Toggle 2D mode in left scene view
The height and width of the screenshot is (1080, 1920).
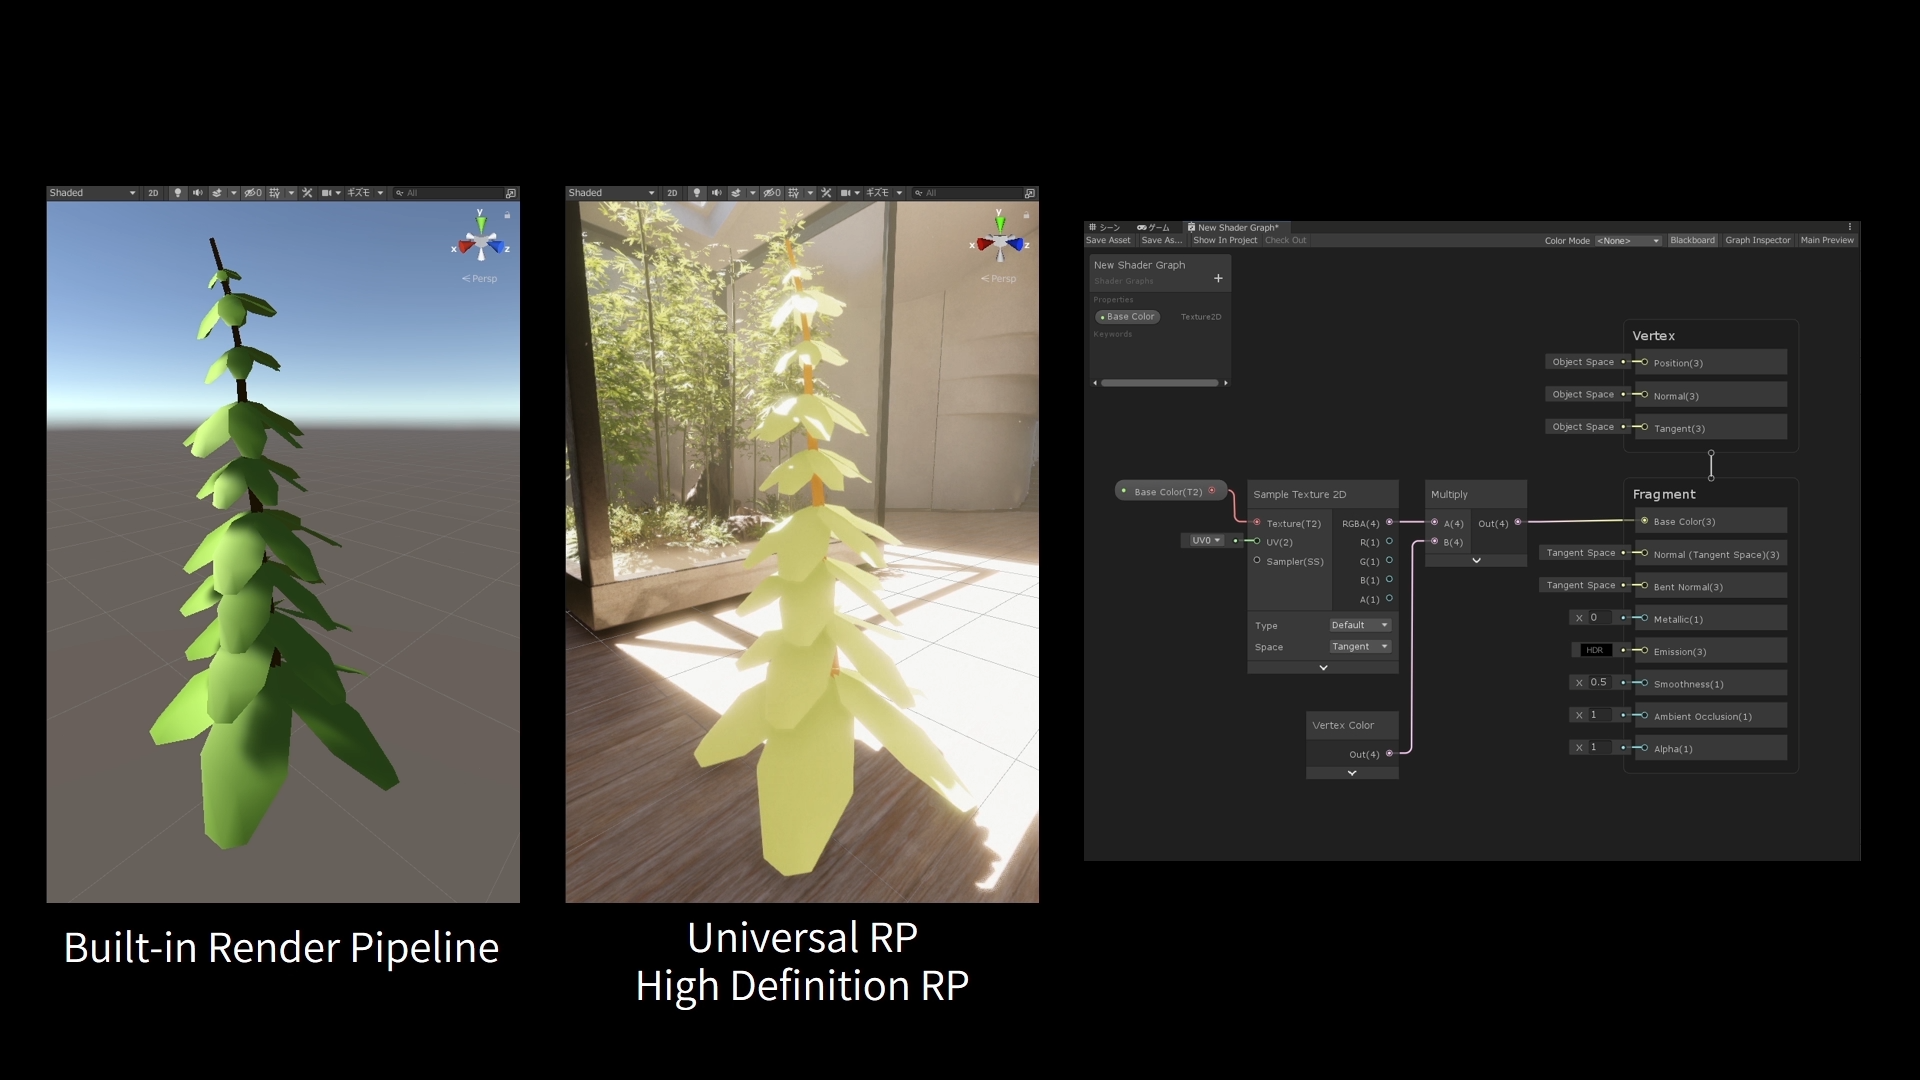click(153, 193)
